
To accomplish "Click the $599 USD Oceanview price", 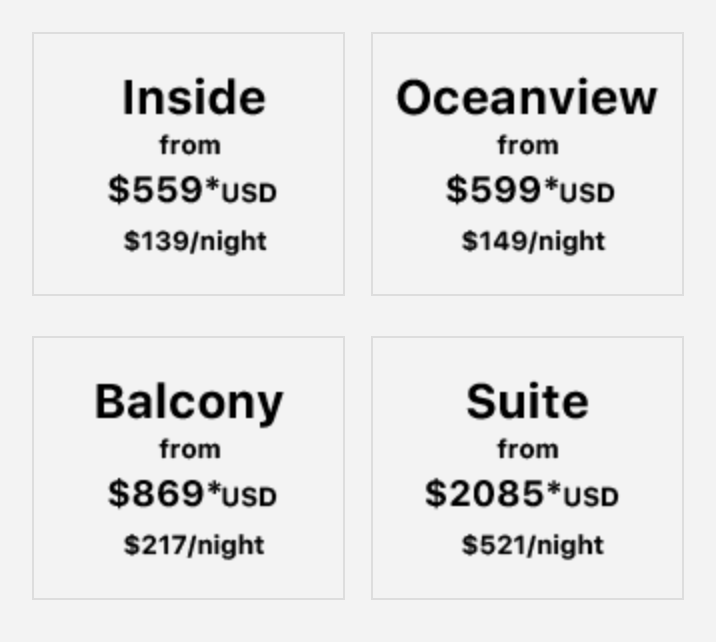I will [x=530, y=189].
